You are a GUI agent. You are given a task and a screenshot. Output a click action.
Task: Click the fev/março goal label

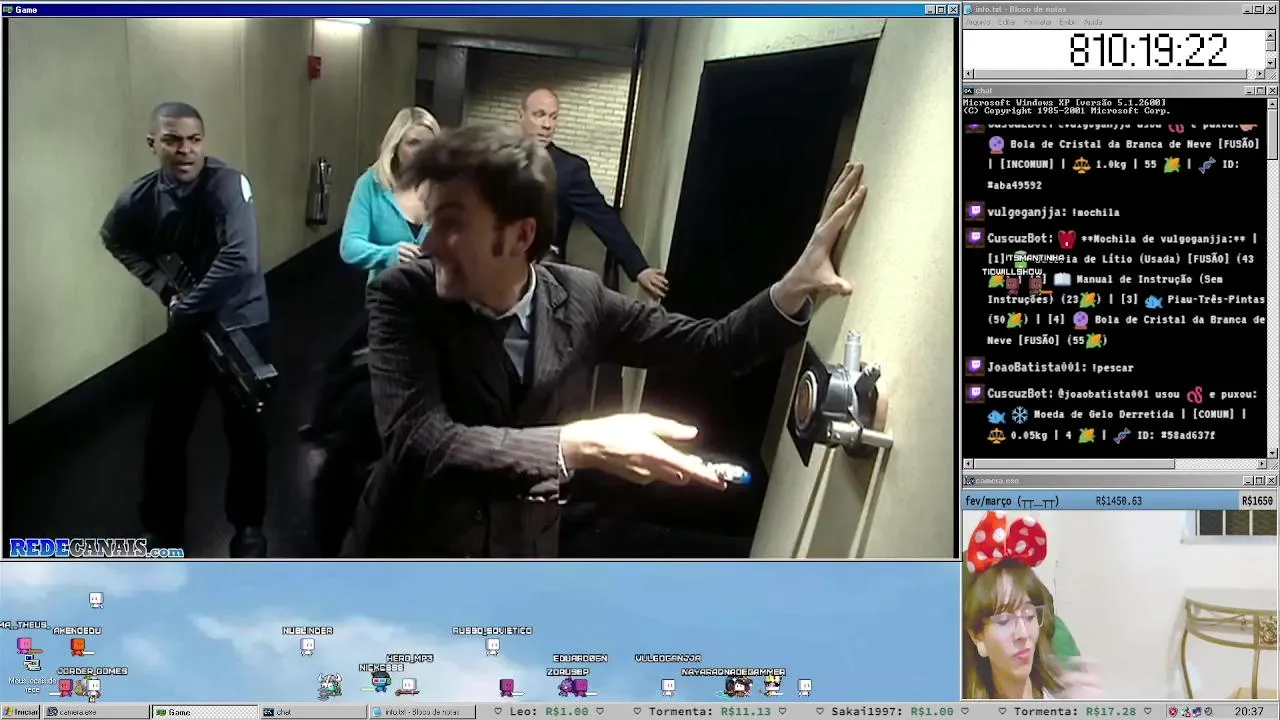[x=1012, y=501]
